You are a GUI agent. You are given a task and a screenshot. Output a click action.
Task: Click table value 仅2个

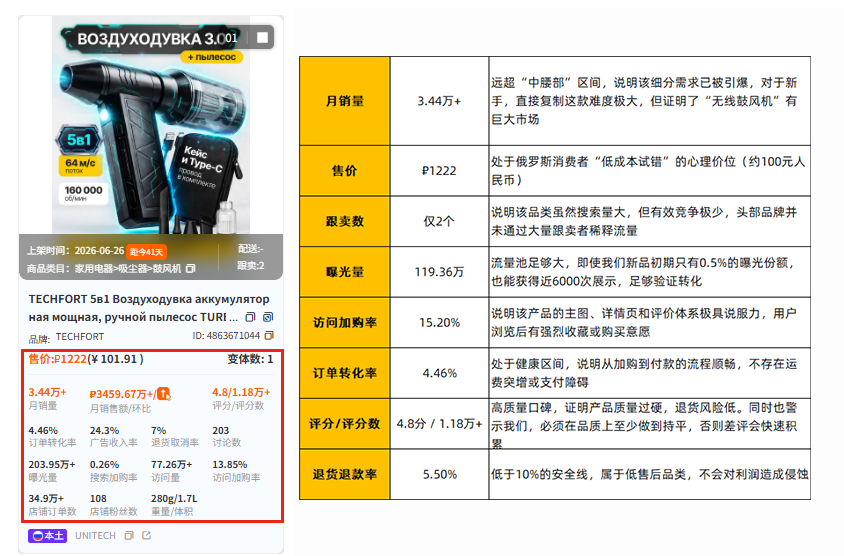click(x=439, y=221)
